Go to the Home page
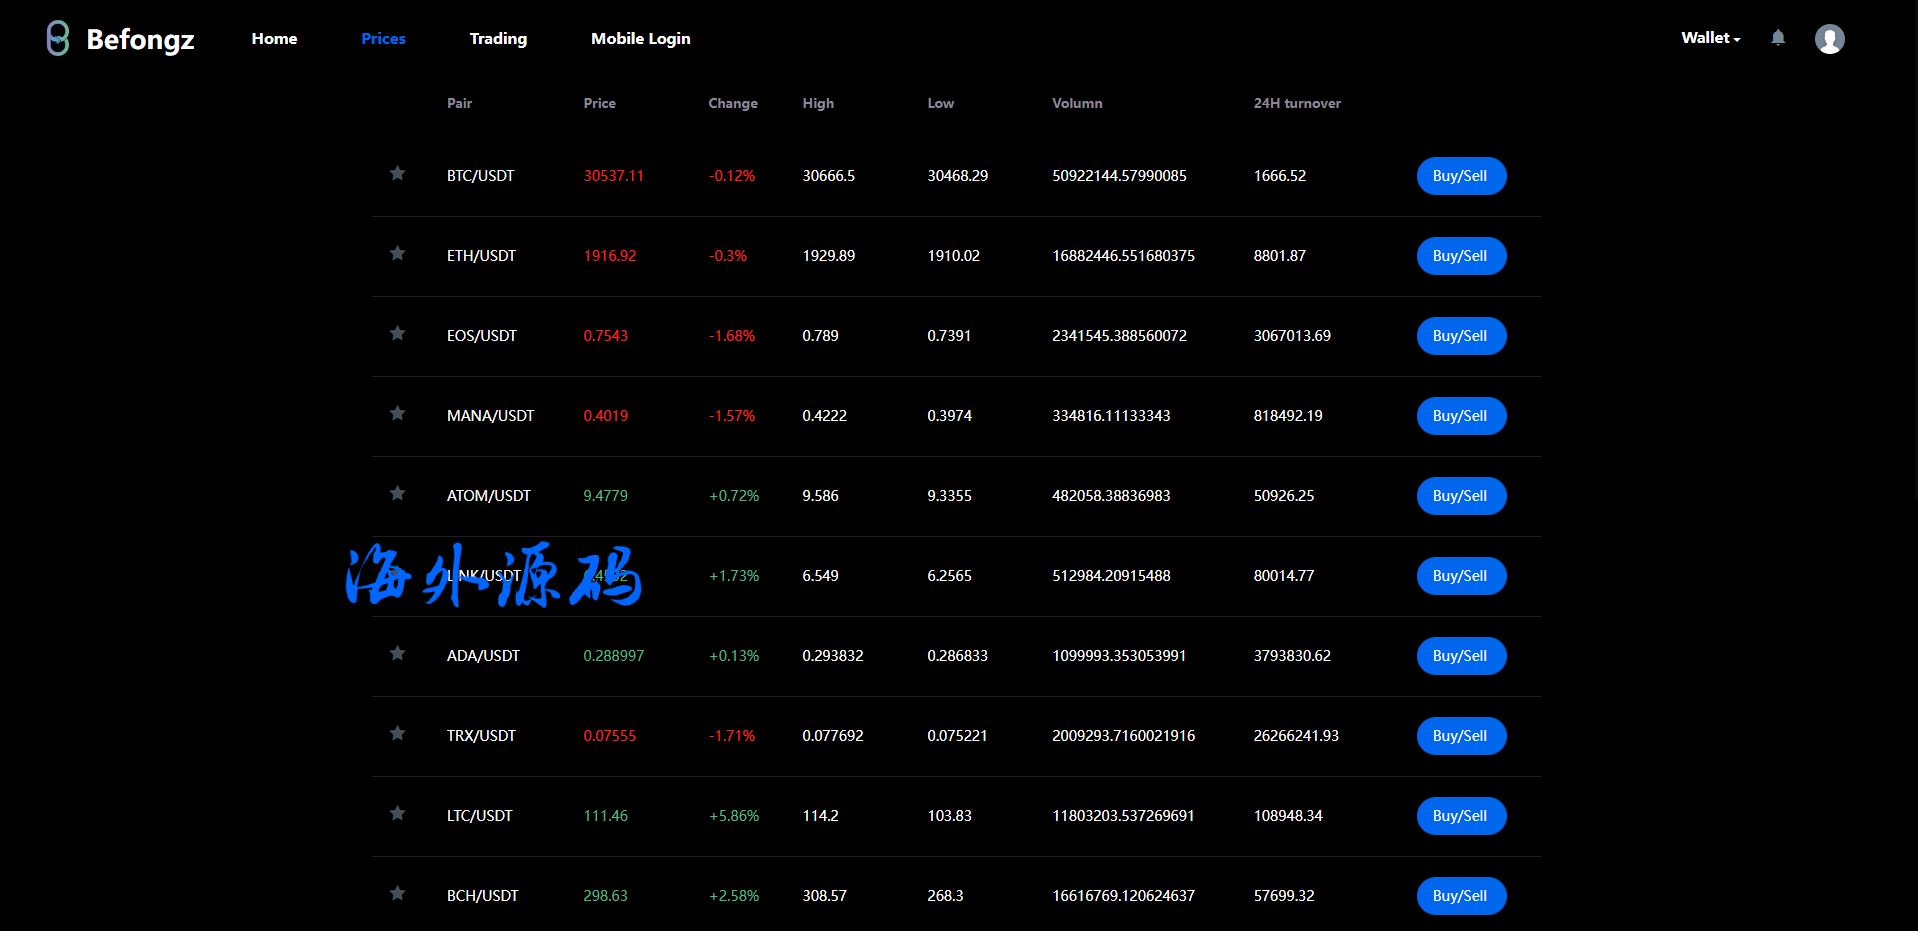 click(x=274, y=39)
